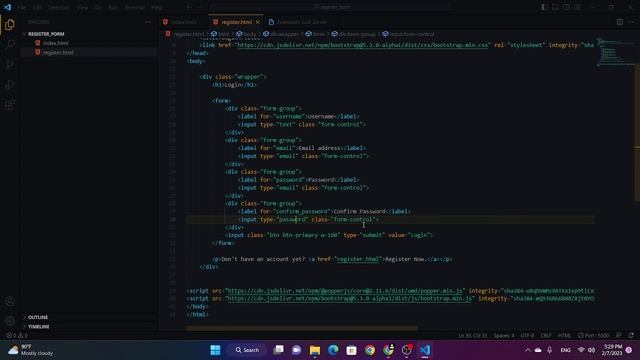The width and height of the screenshot is (640, 360).
Task: Open the Windows Start menu
Action: (x=215, y=350)
